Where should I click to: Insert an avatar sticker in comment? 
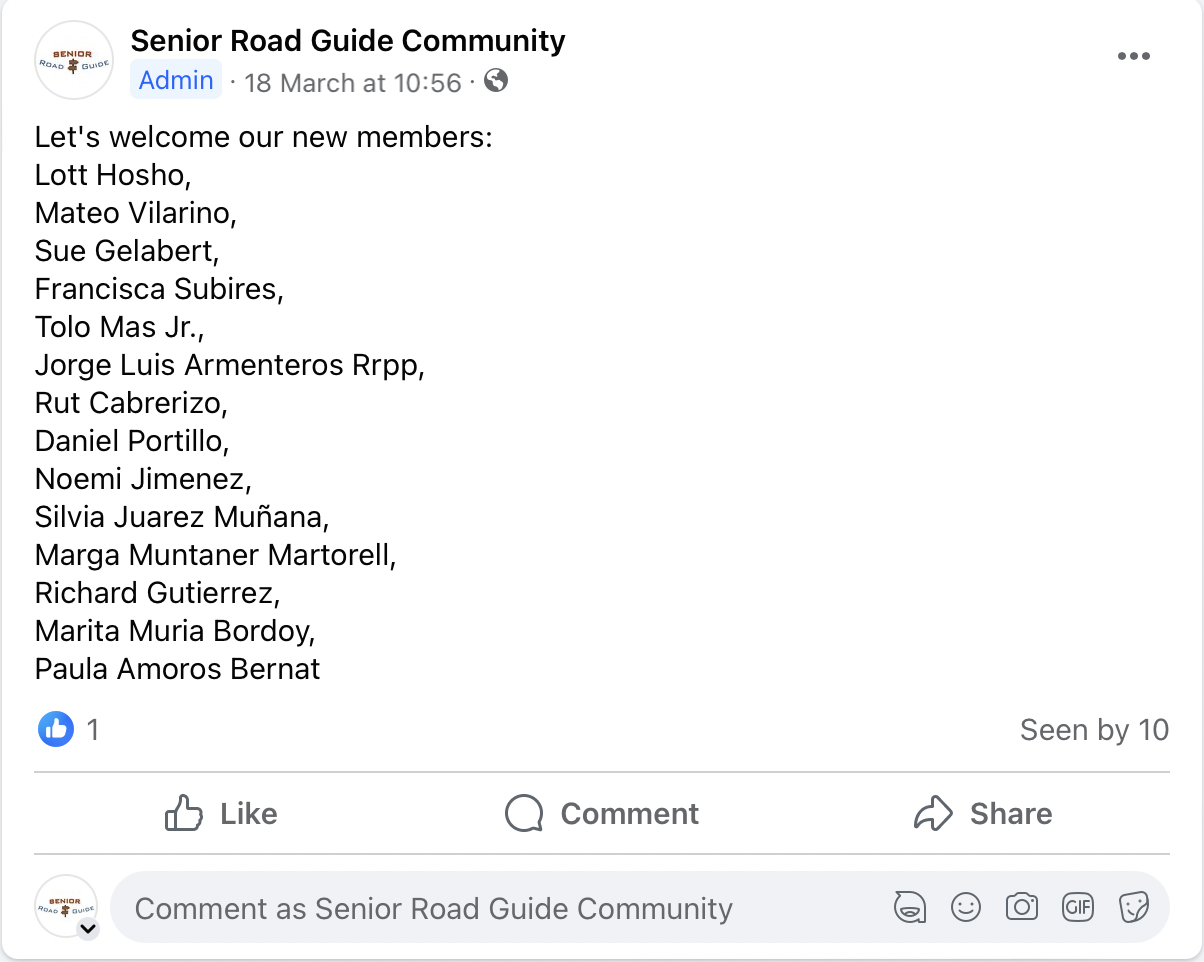point(908,908)
